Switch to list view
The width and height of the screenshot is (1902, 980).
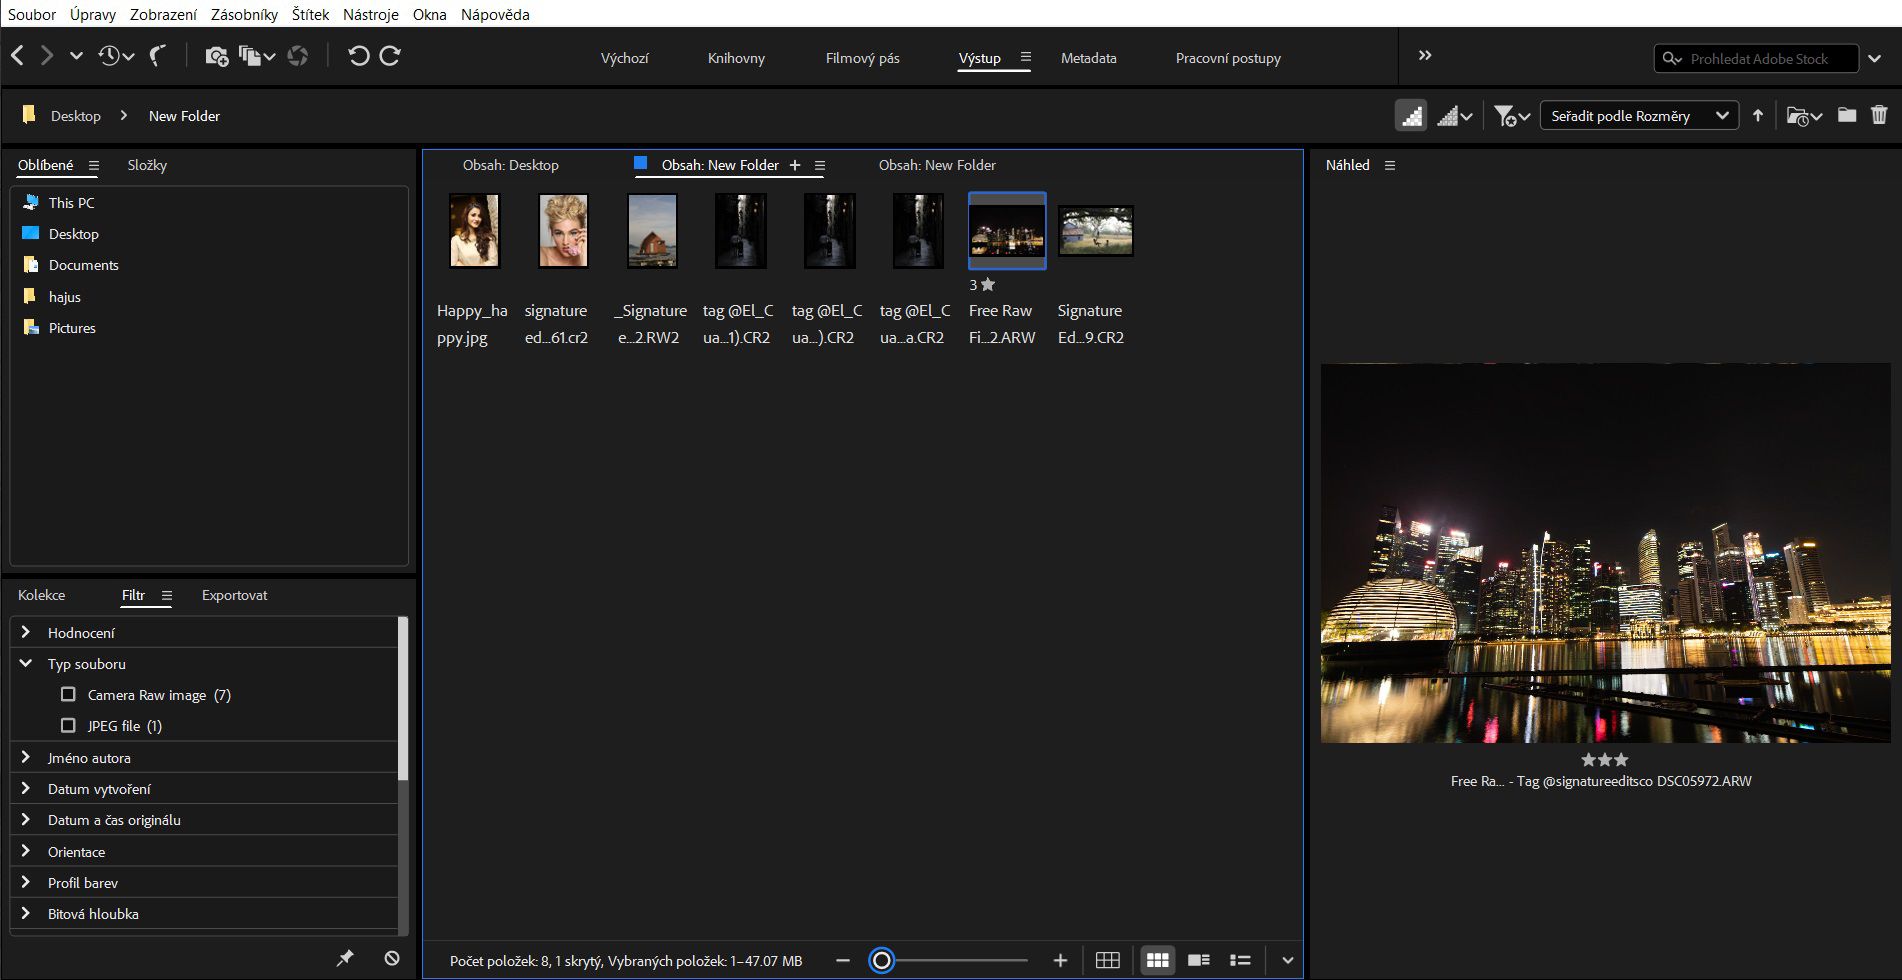pyautogui.click(x=1240, y=960)
